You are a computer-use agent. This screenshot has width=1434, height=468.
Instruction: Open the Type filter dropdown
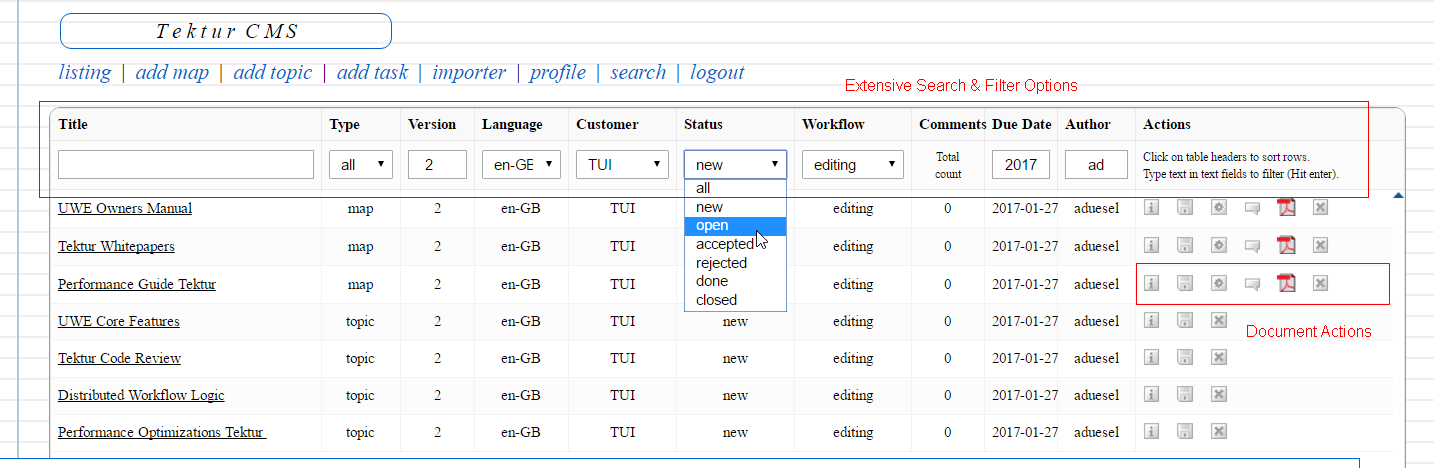pos(361,165)
